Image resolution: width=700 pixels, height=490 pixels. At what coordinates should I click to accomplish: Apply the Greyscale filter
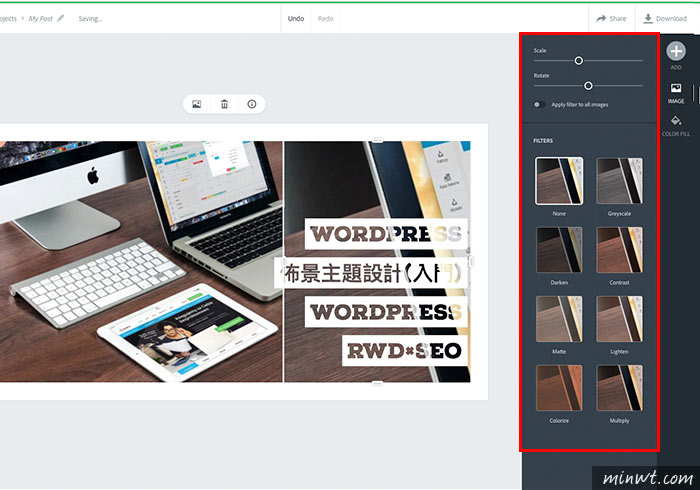click(x=619, y=181)
